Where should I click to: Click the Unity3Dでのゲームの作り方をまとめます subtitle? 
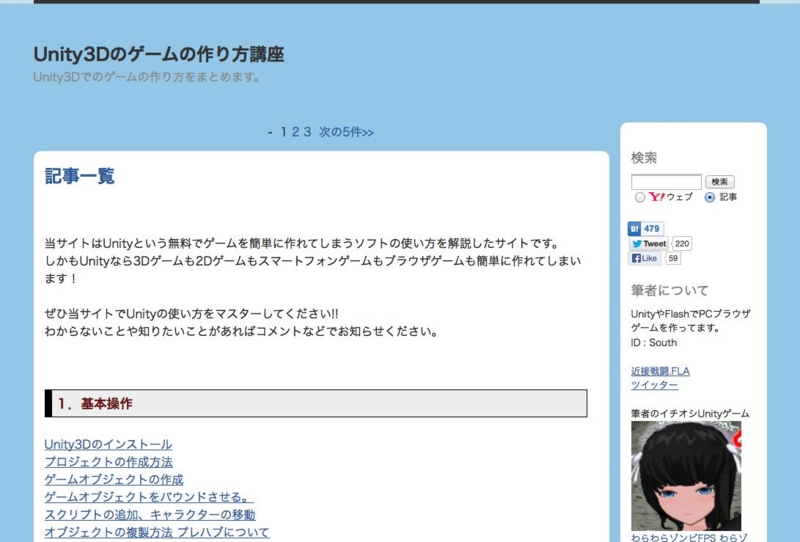coord(147,77)
